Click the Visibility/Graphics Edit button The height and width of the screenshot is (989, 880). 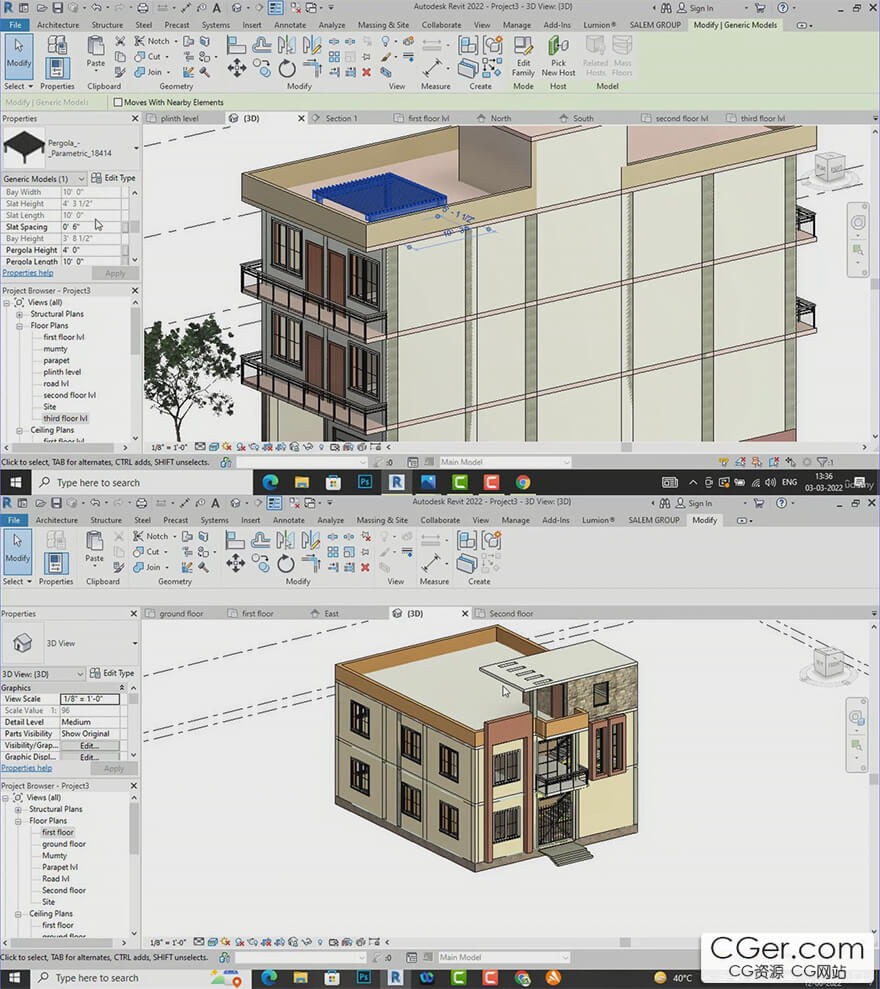pyautogui.click(x=90, y=745)
